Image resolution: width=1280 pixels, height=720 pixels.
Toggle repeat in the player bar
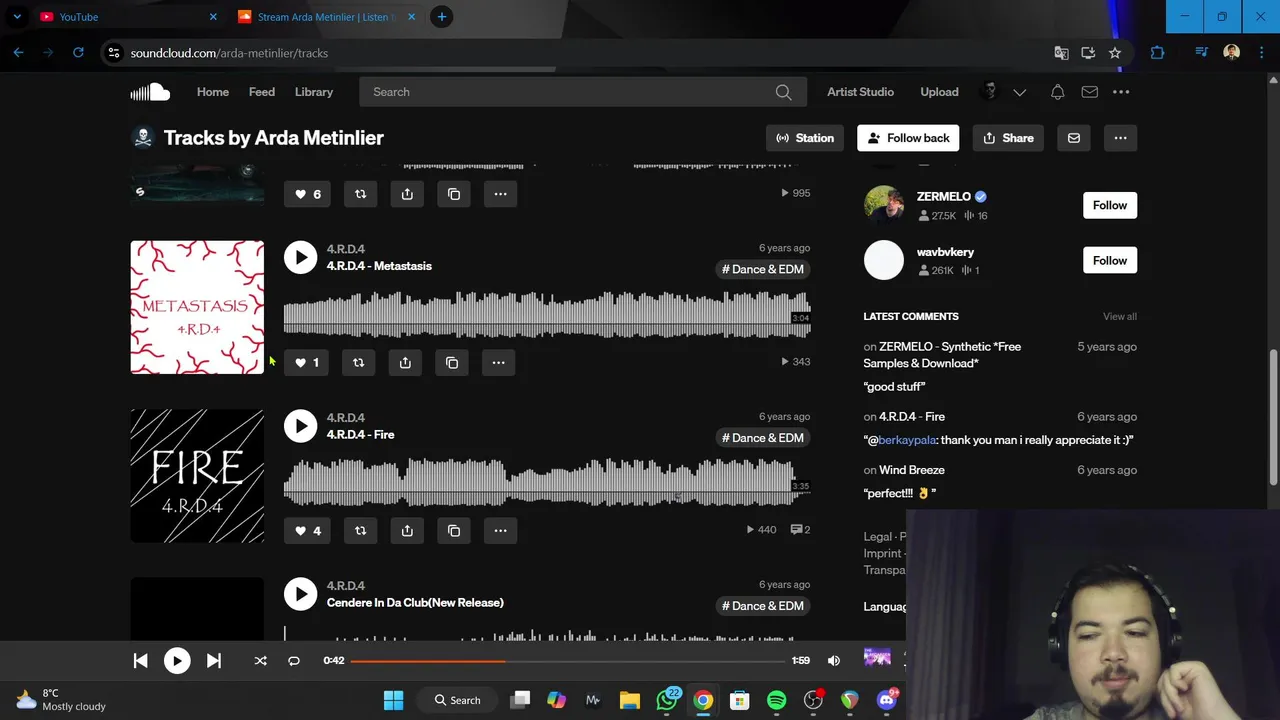tap(294, 660)
